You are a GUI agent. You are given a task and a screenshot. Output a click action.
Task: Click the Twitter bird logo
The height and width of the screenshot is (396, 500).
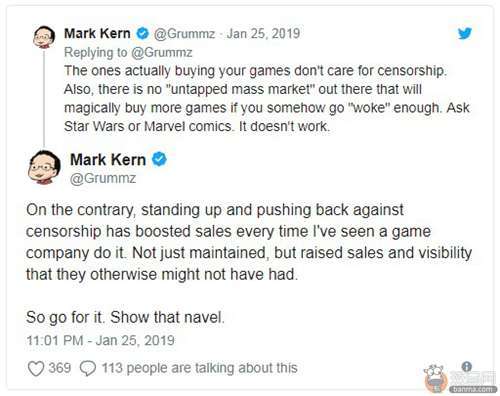point(464,33)
